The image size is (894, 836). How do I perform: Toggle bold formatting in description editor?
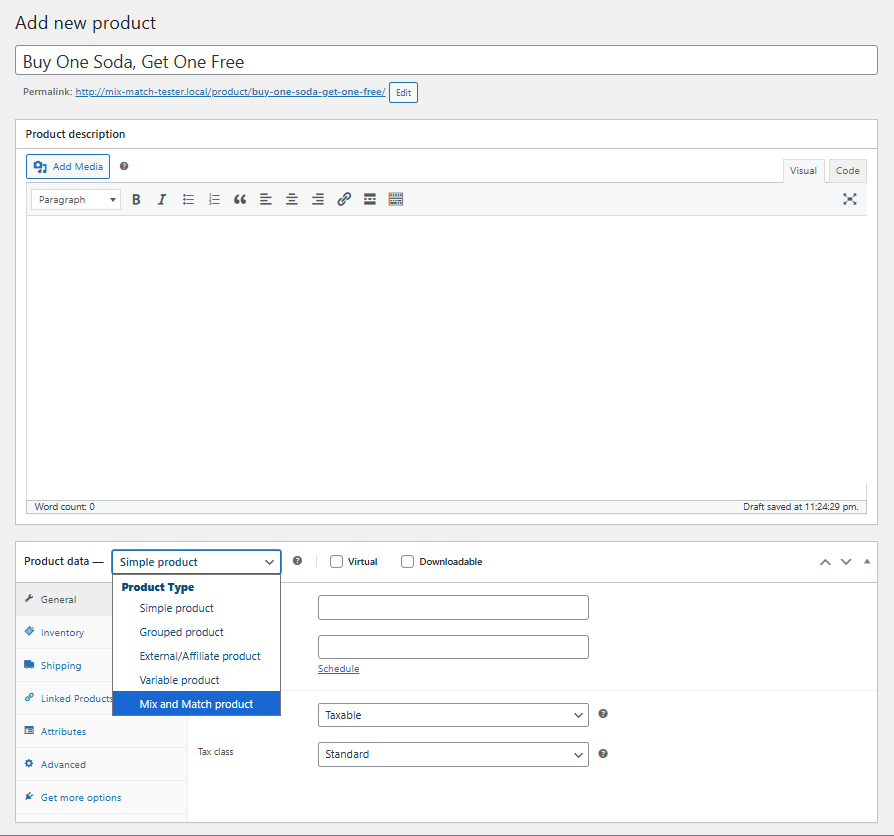coord(136,200)
